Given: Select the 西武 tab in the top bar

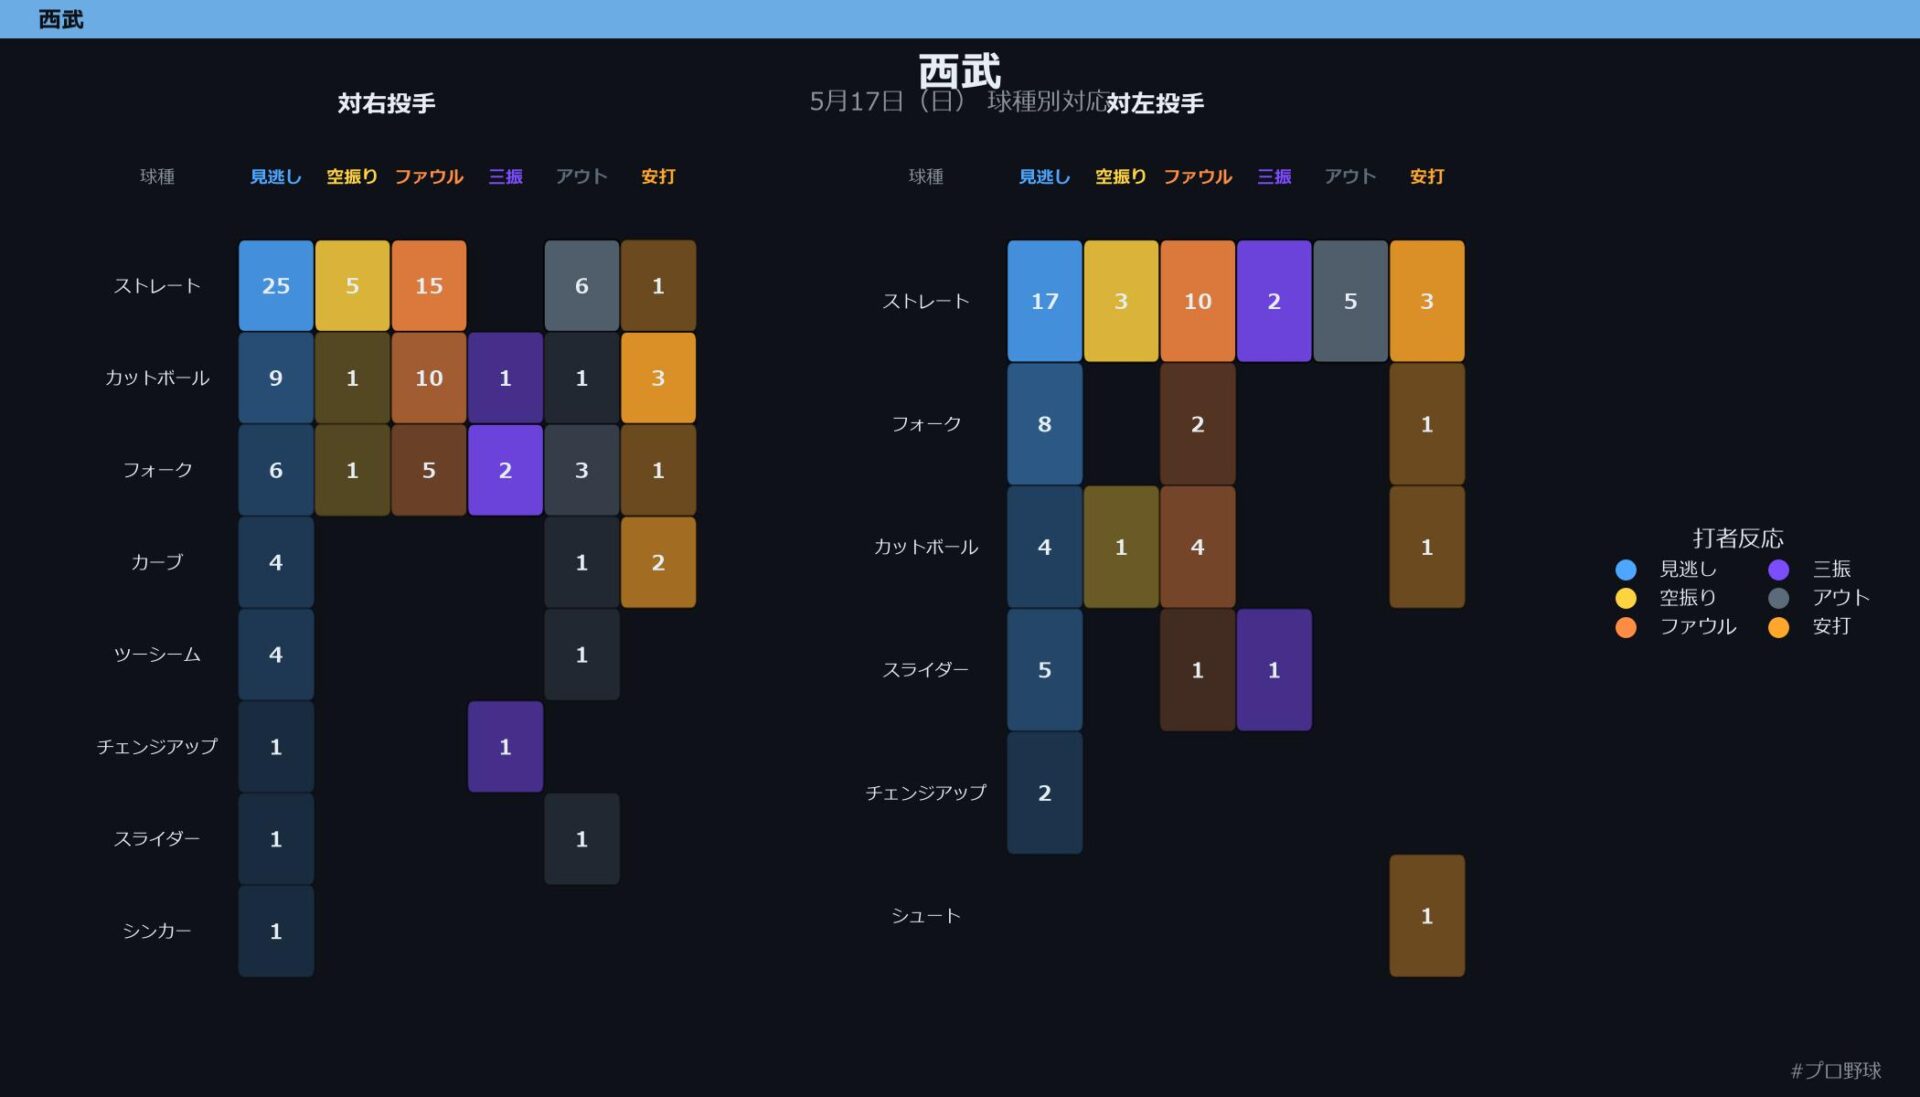Looking at the screenshot, I should point(61,19).
